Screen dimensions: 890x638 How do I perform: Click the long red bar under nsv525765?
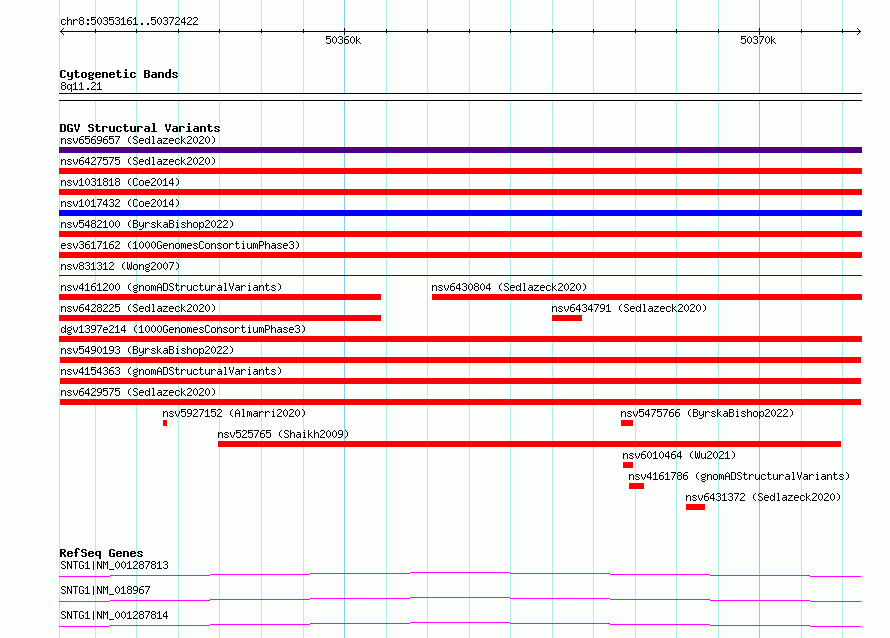(x=529, y=444)
